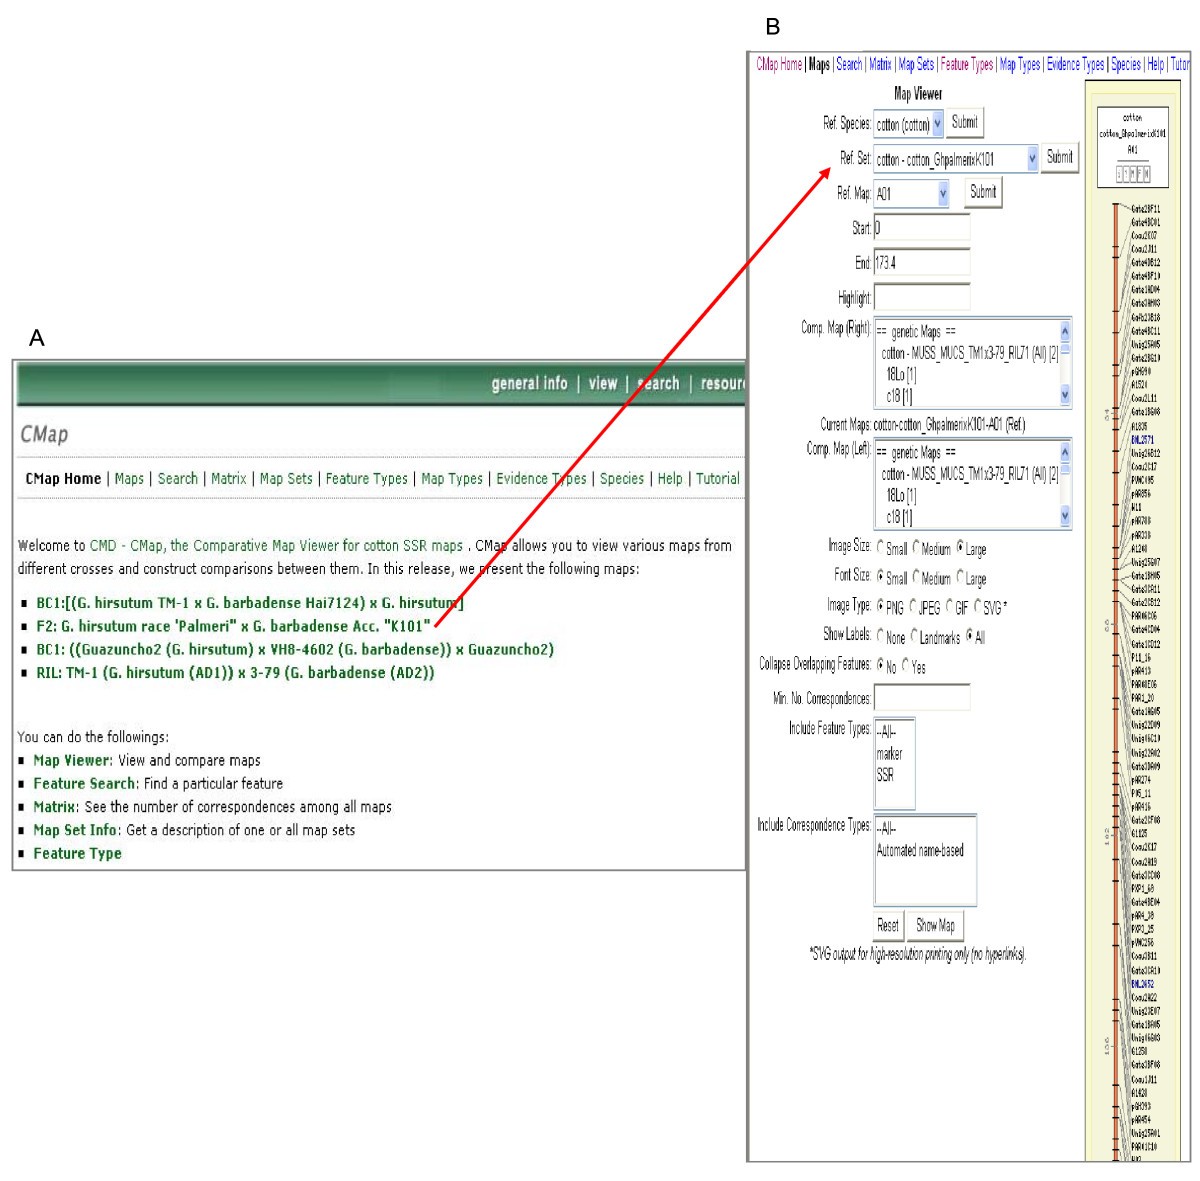Choose SVG as the Image Type

tap(978, 606)
